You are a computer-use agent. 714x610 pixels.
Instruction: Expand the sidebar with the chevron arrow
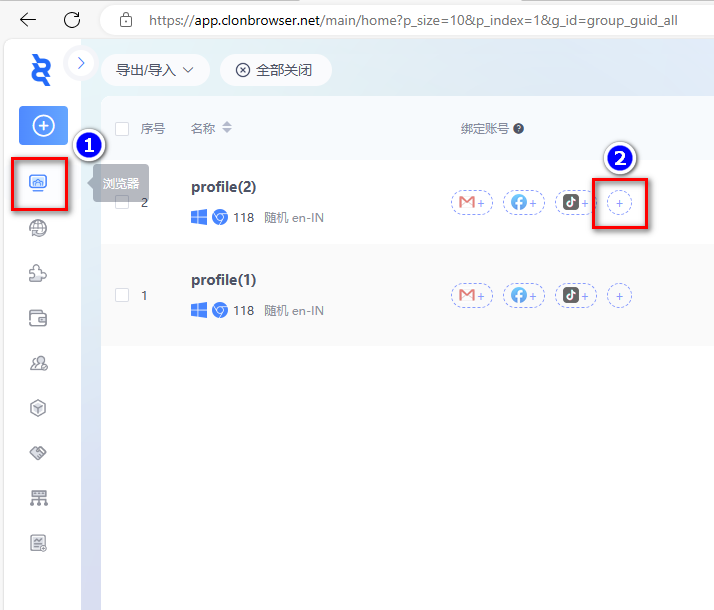coord(81,62)
